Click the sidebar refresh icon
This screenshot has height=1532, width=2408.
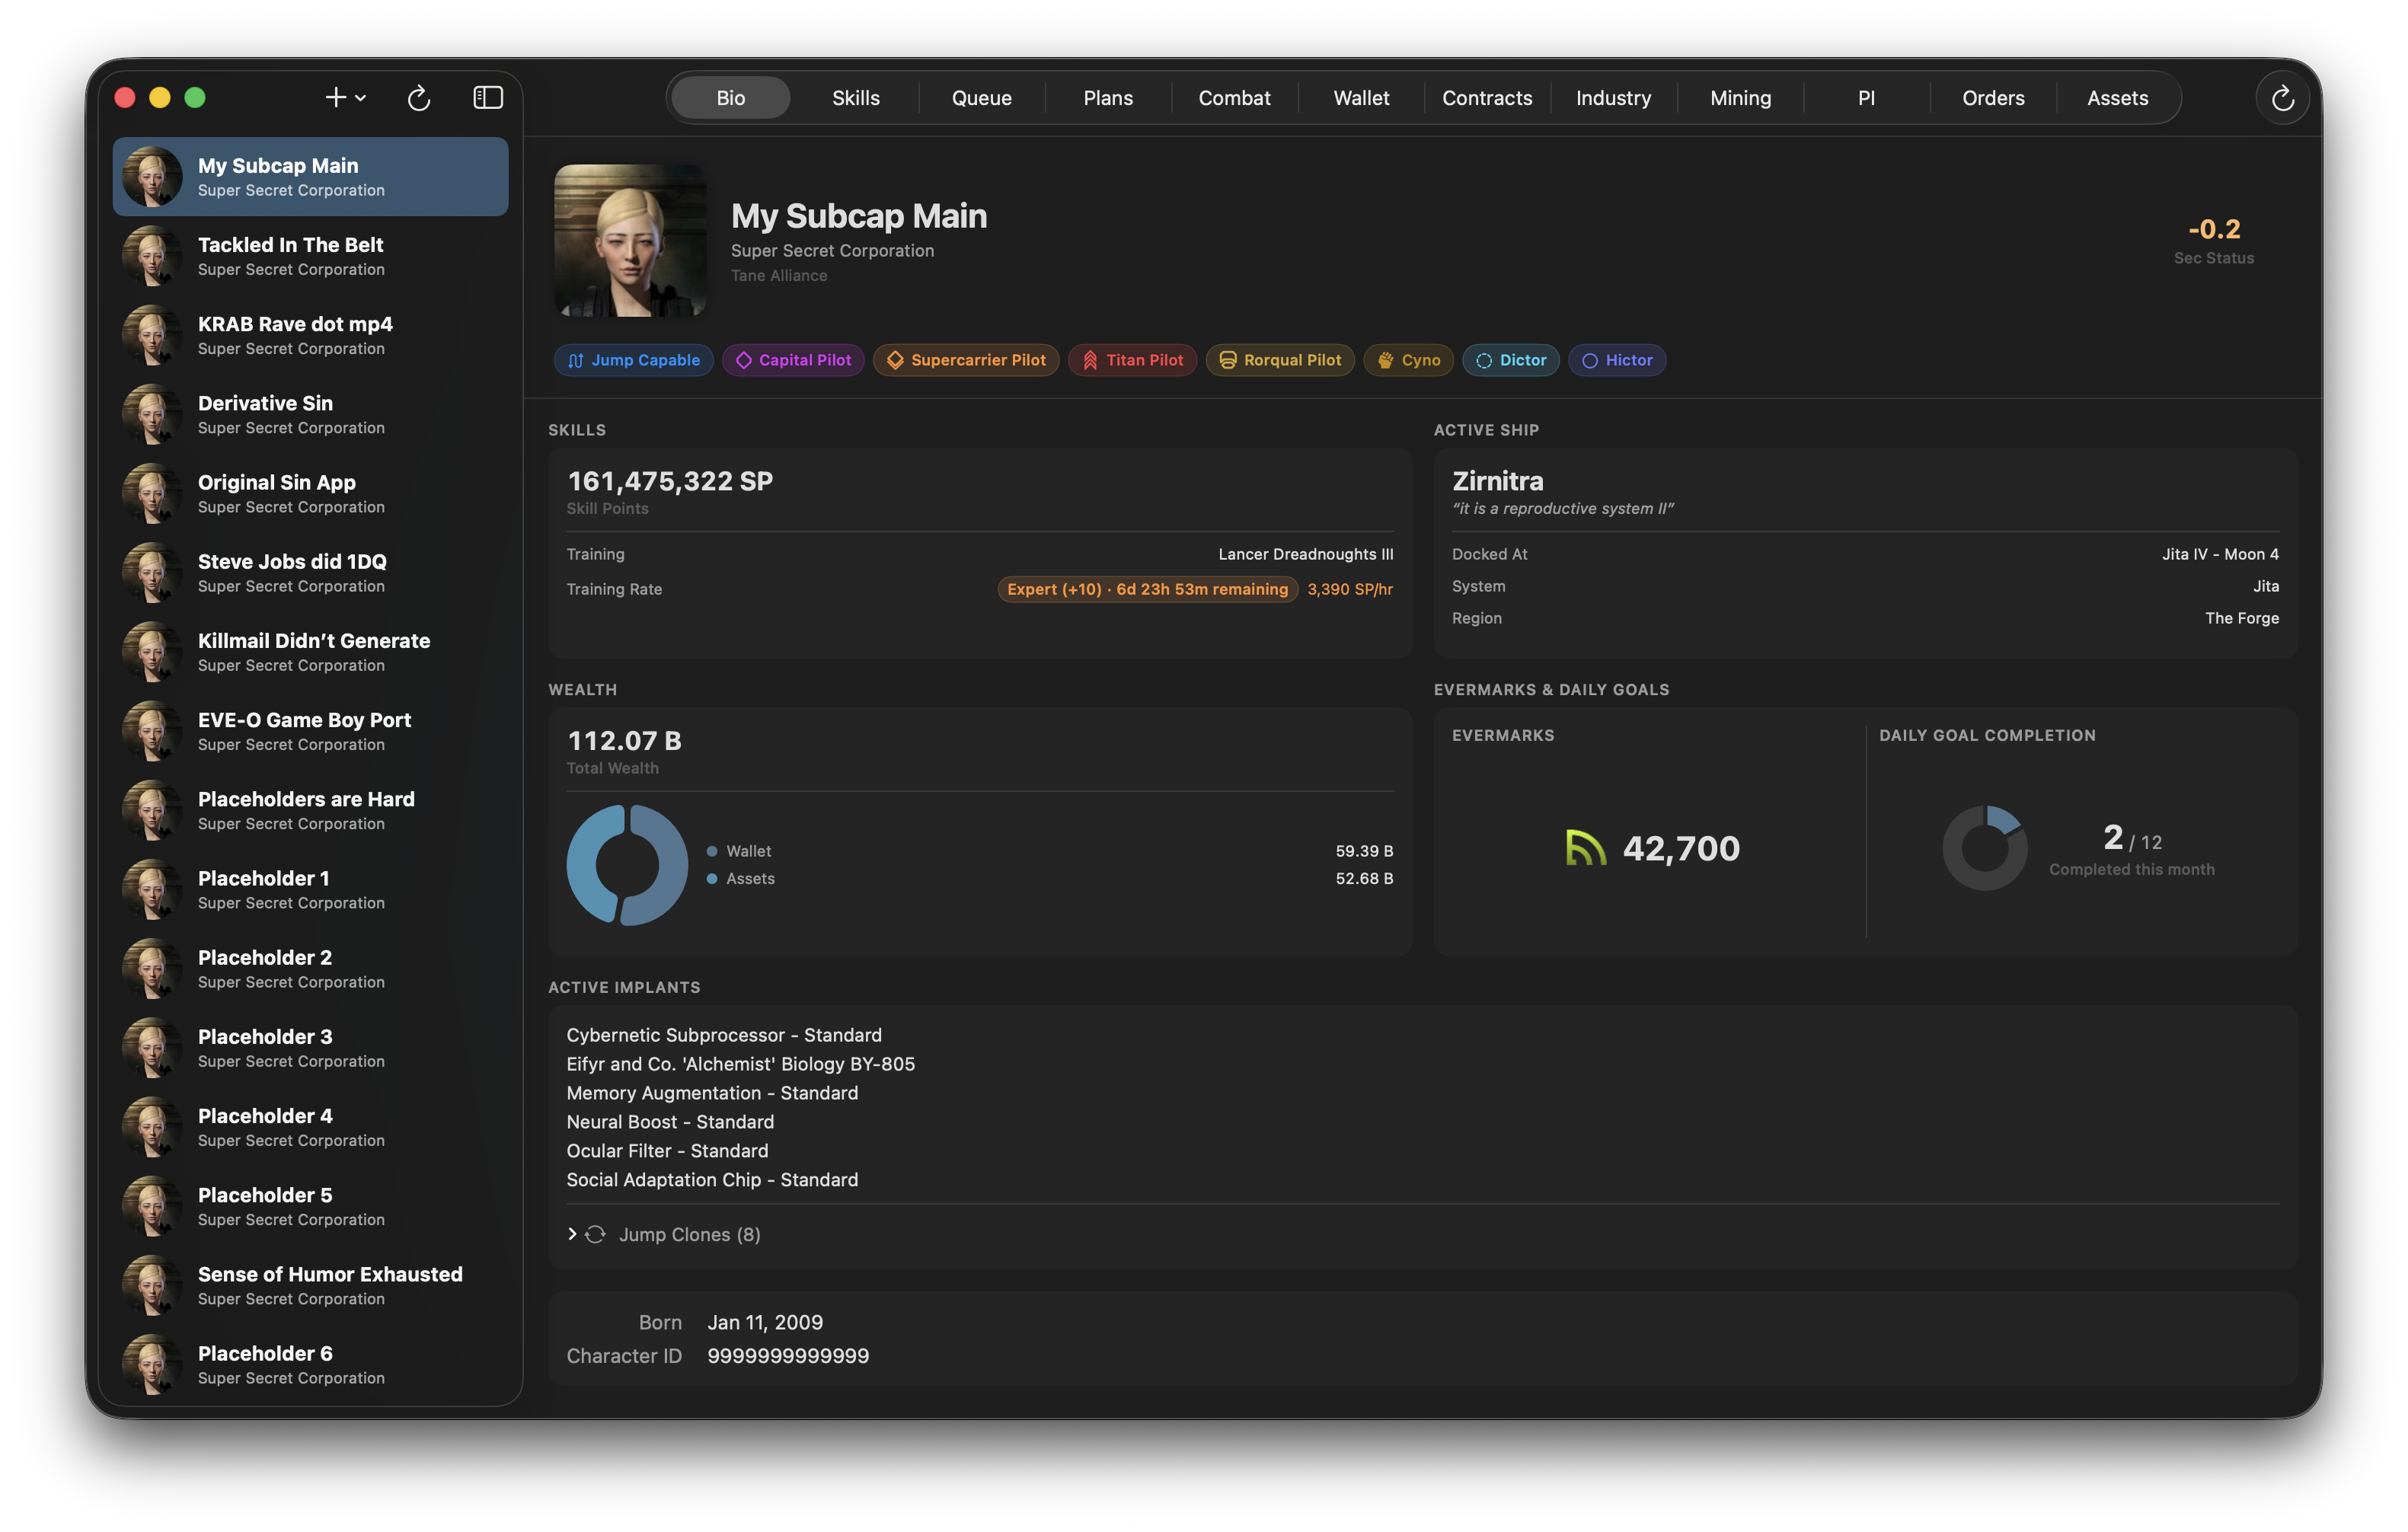419,97
